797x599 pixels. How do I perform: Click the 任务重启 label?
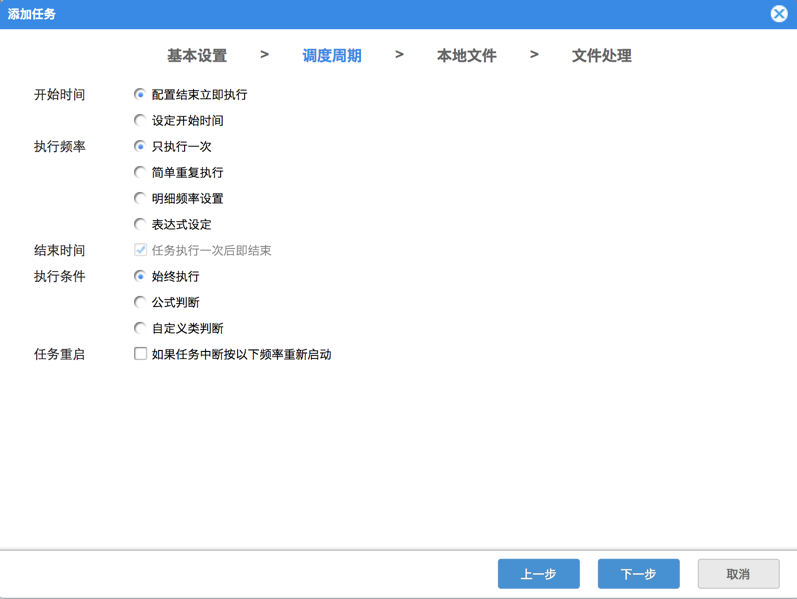(59, 354)
